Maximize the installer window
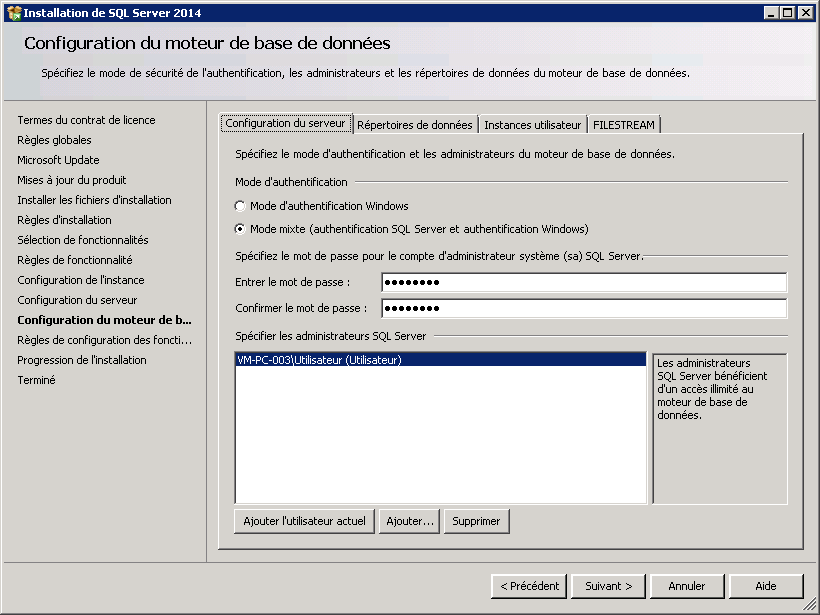 [788, 13]
